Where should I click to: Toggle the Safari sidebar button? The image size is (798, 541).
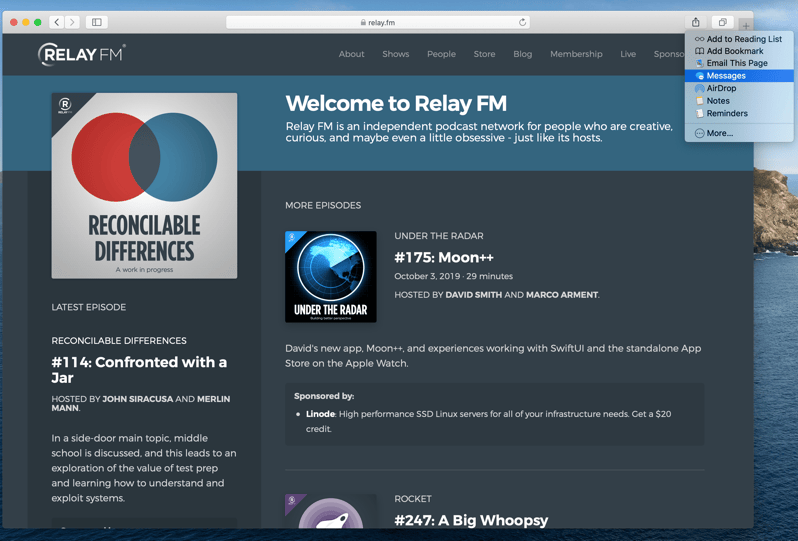[x=97, y=22]
